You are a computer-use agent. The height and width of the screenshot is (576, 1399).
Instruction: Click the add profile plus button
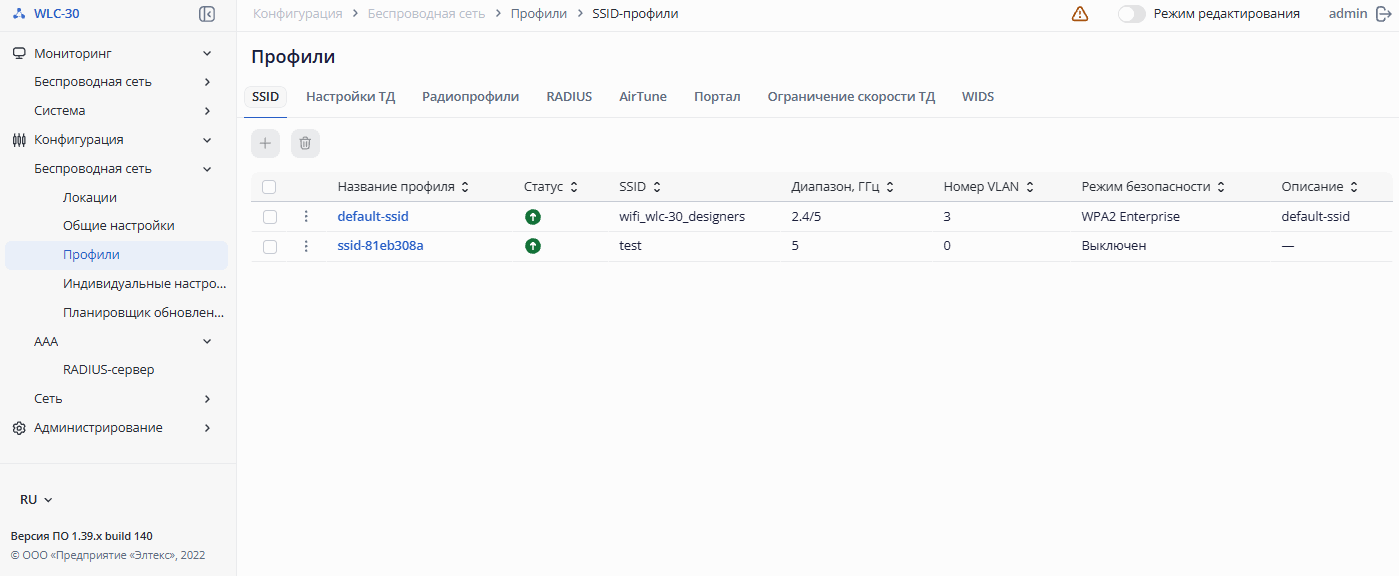pyautogui.click(x=265, y=143)
